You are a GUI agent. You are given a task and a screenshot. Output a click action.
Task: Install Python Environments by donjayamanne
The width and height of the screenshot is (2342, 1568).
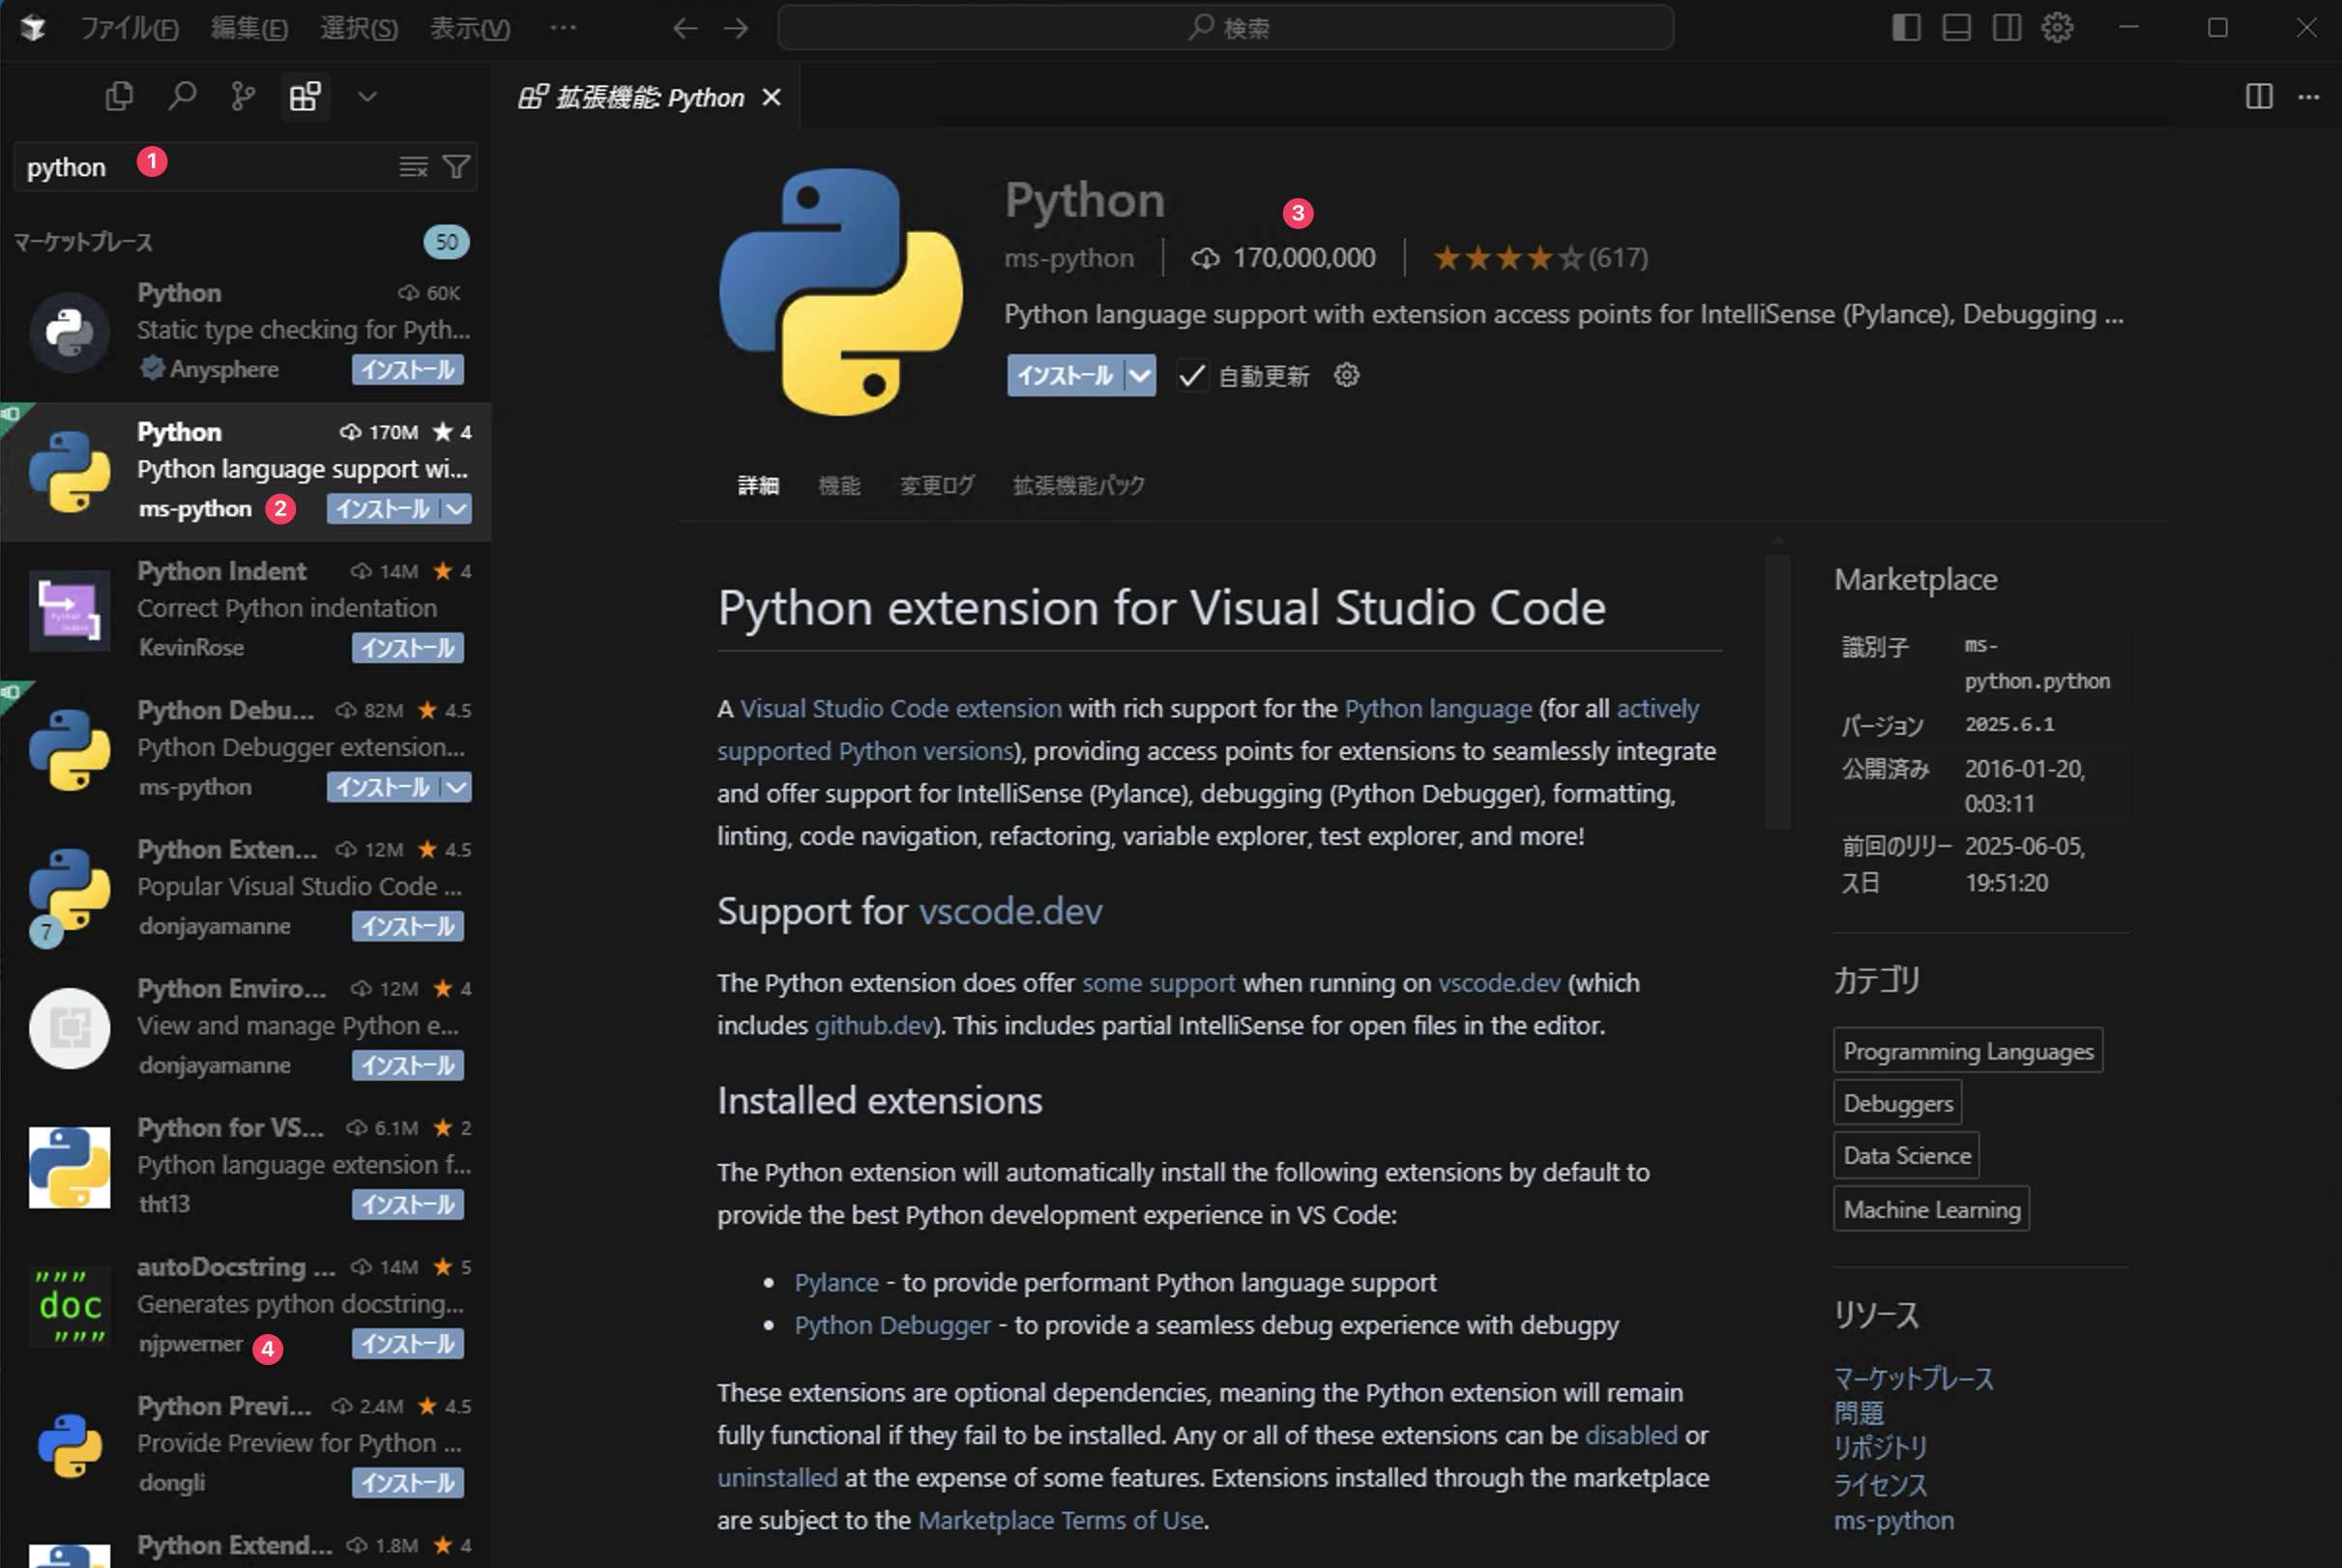click(x=408, y=1065)
